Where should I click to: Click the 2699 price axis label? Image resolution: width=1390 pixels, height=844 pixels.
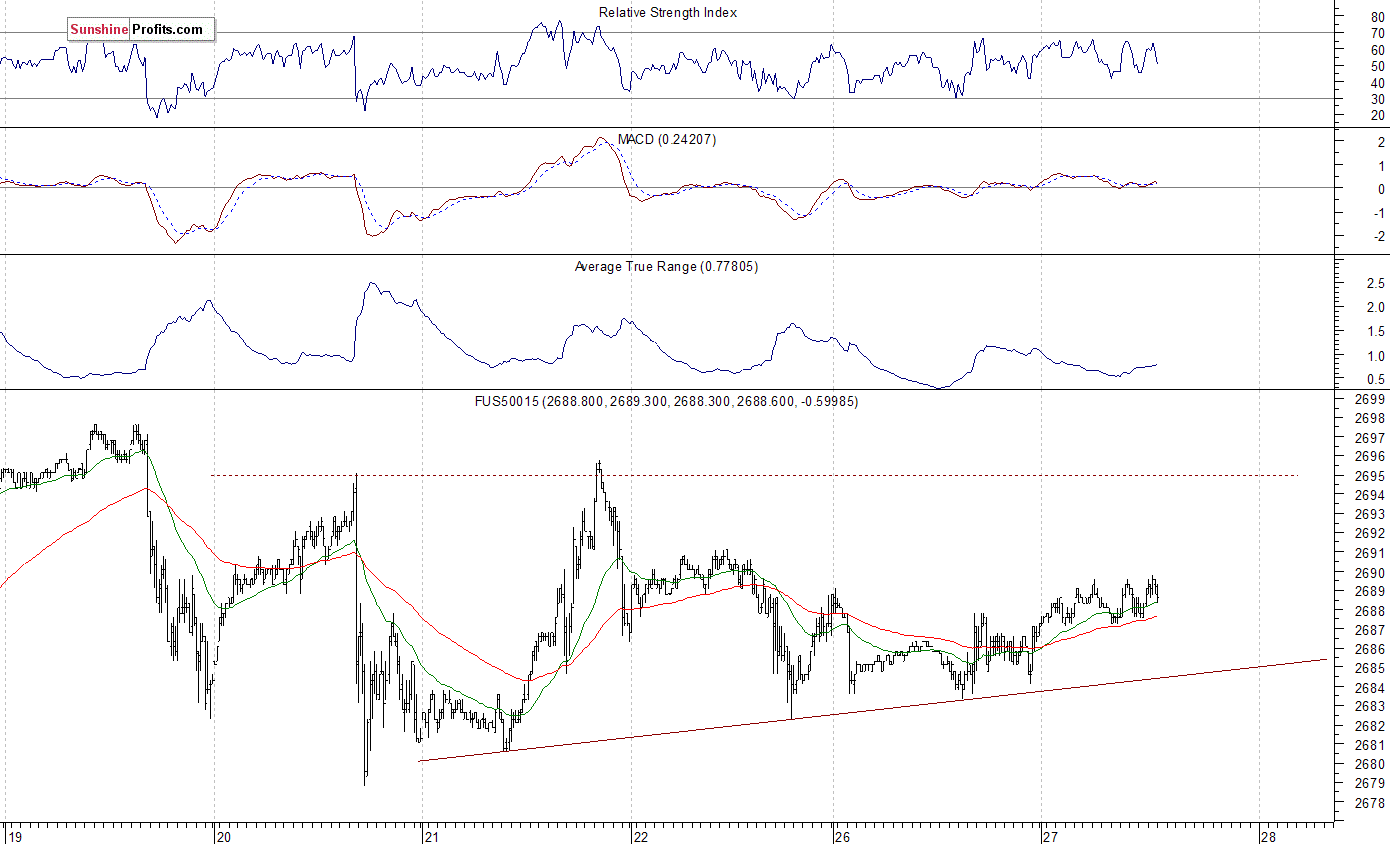pos(1369,400)
